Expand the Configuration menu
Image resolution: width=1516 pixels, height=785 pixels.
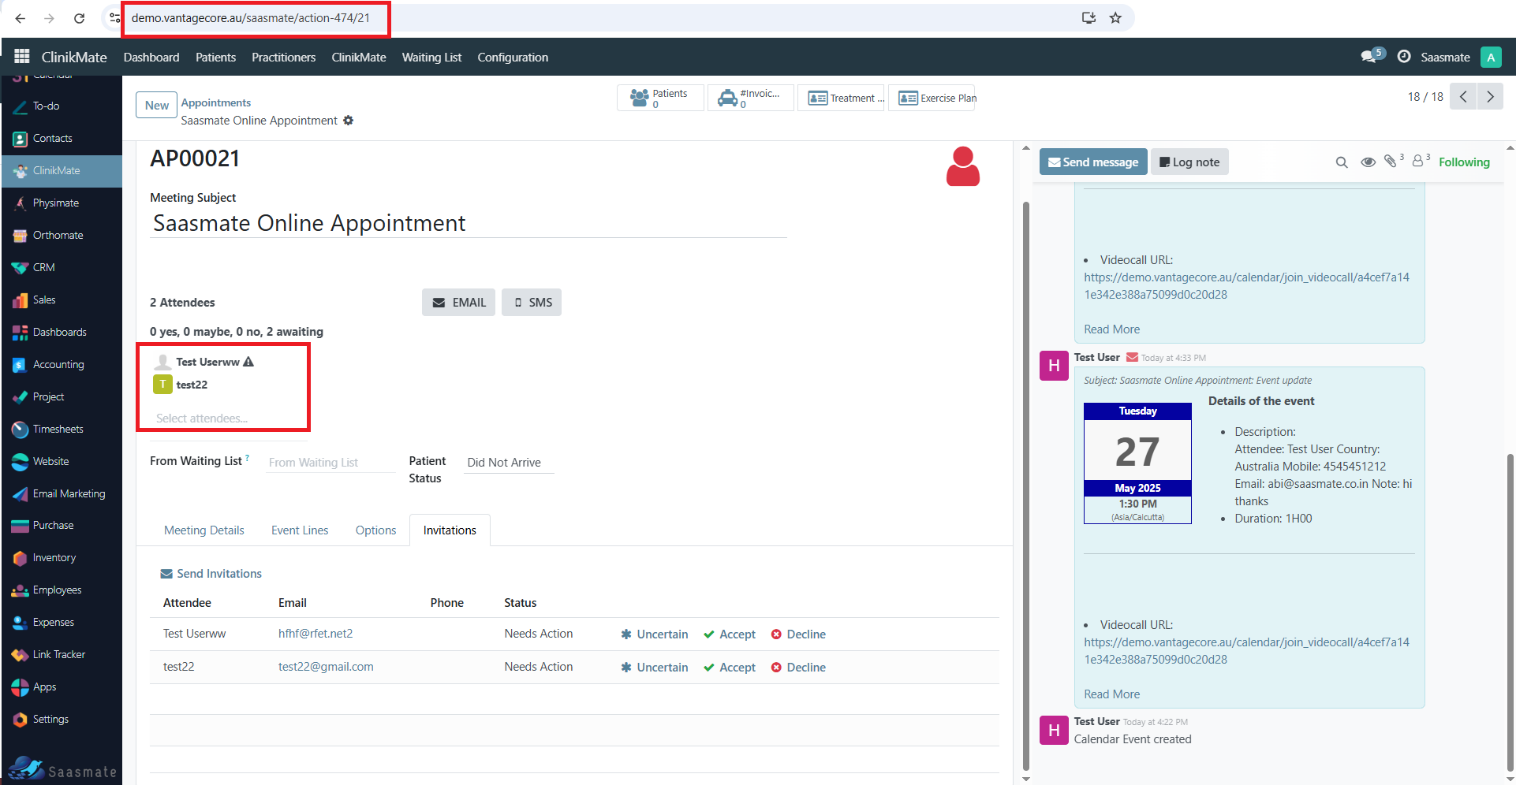(512, 57)
